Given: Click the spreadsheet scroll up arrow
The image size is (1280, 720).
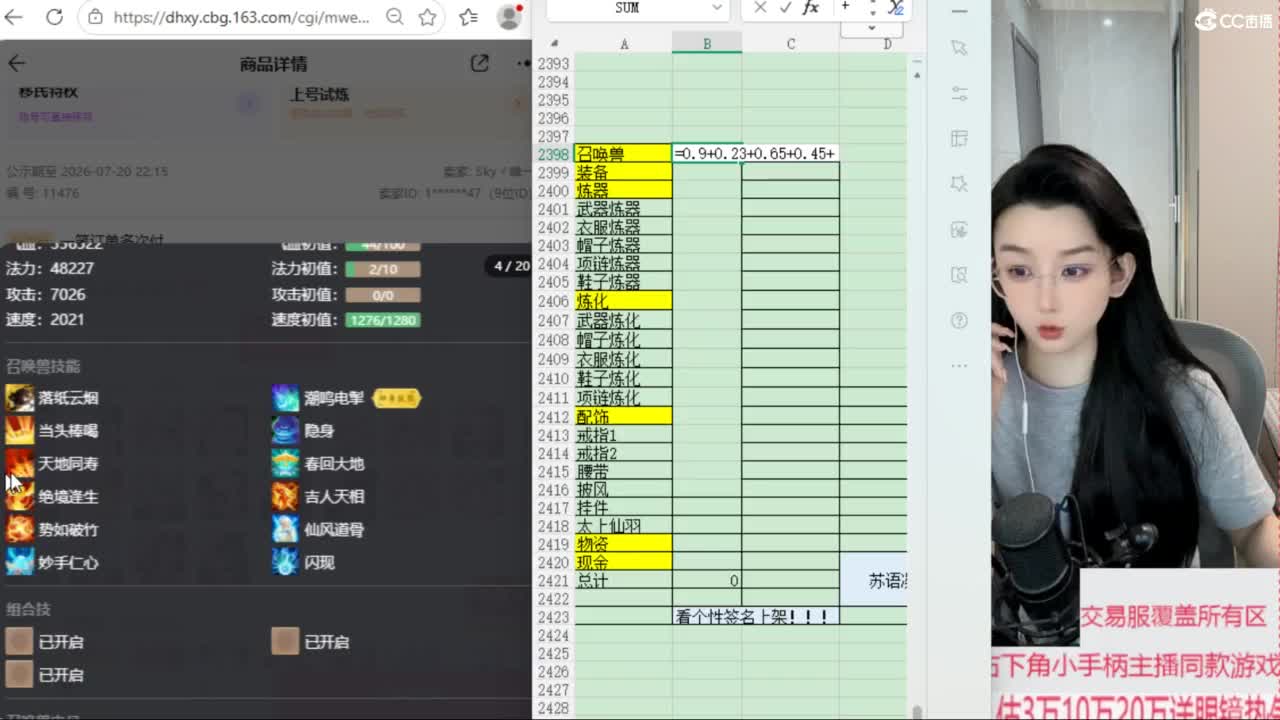Looking at the screenshot, I should click(917, 75).
